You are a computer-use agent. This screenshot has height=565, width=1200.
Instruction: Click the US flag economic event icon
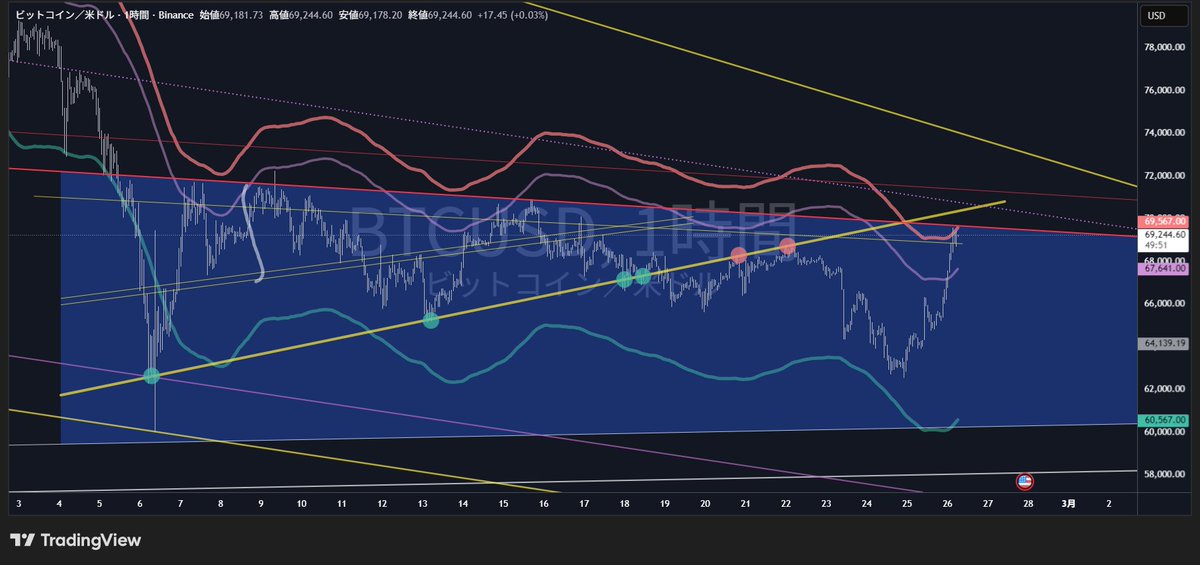tap(1025, 482)
